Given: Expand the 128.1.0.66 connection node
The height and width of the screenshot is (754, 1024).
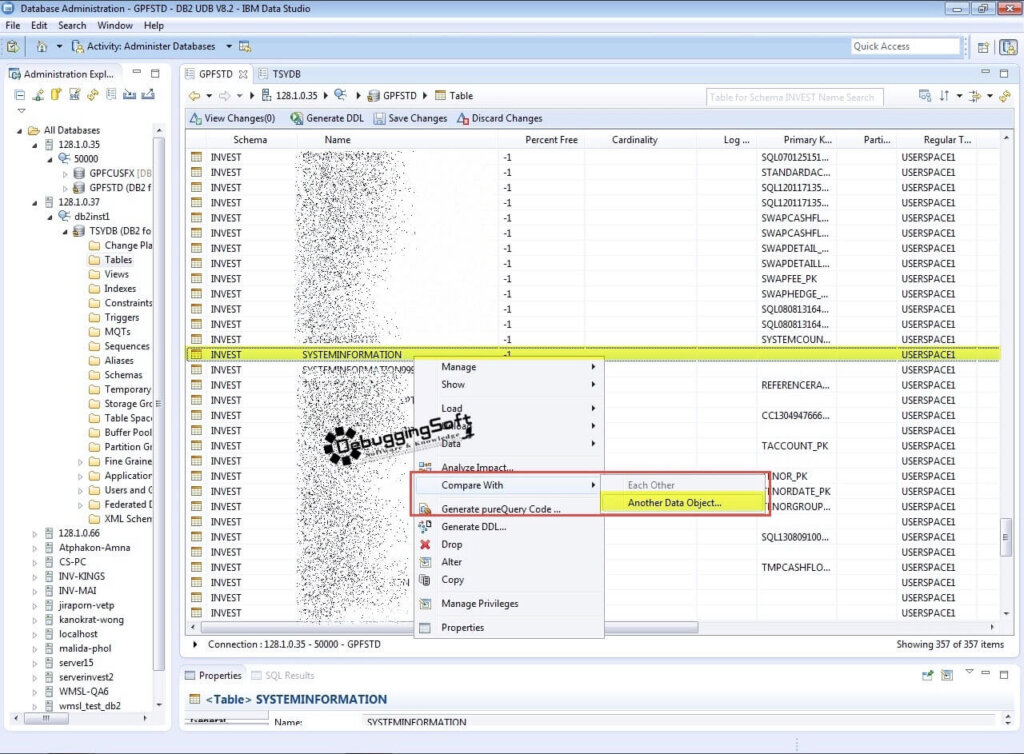Looking at the screenshot, I should (35, 533).
